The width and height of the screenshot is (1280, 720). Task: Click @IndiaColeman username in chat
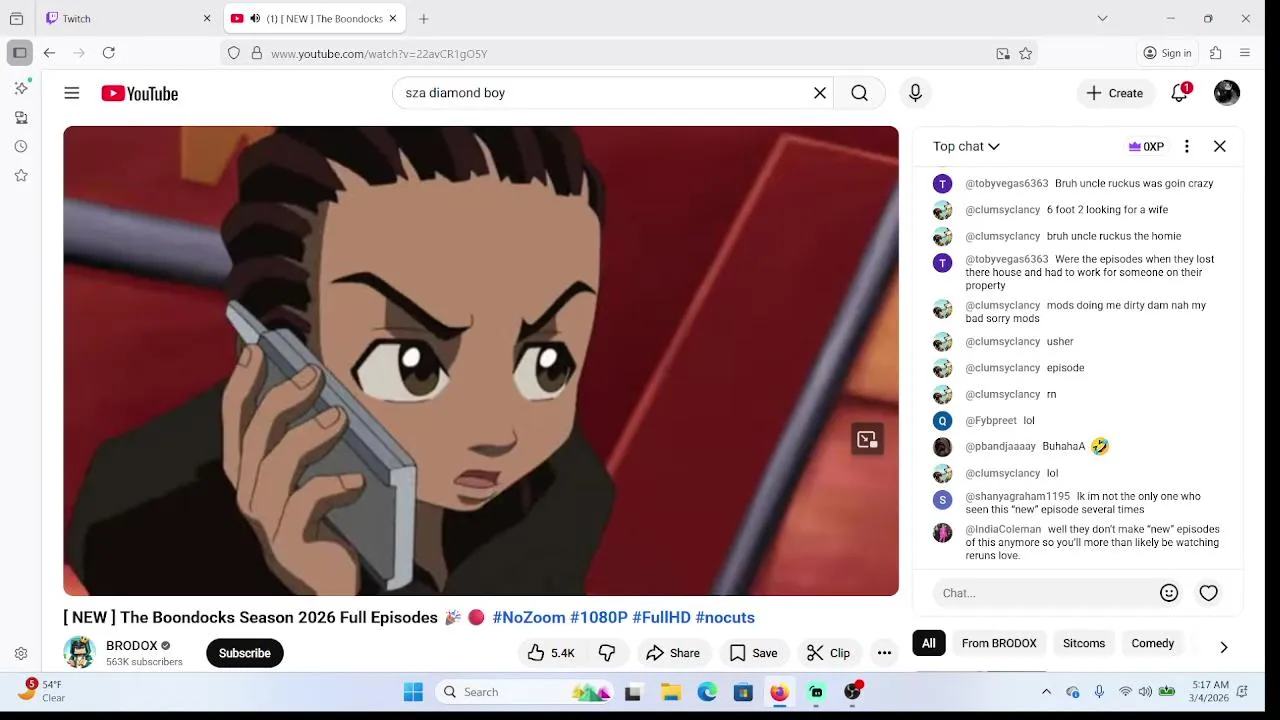point(1003,529)
